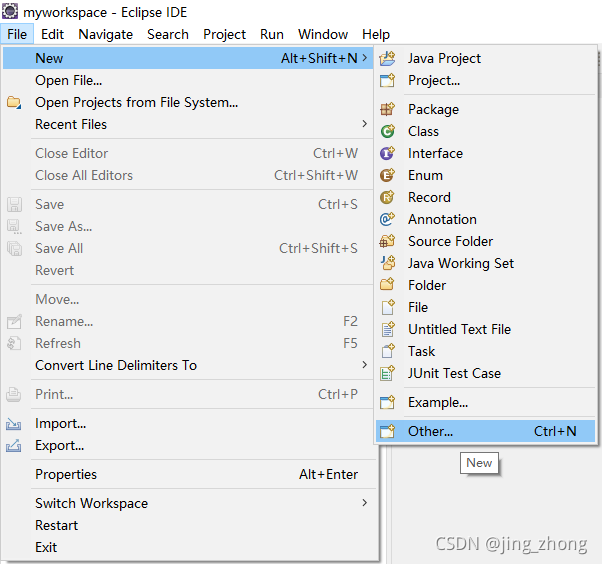Click the Import icon in File menu

point(13,424)
